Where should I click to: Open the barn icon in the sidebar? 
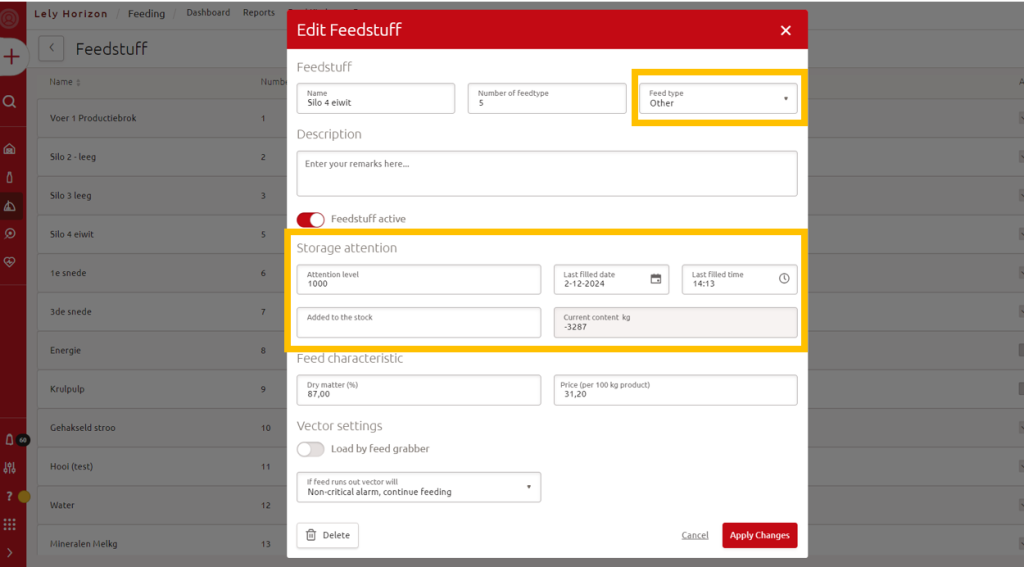click(10, 149)
